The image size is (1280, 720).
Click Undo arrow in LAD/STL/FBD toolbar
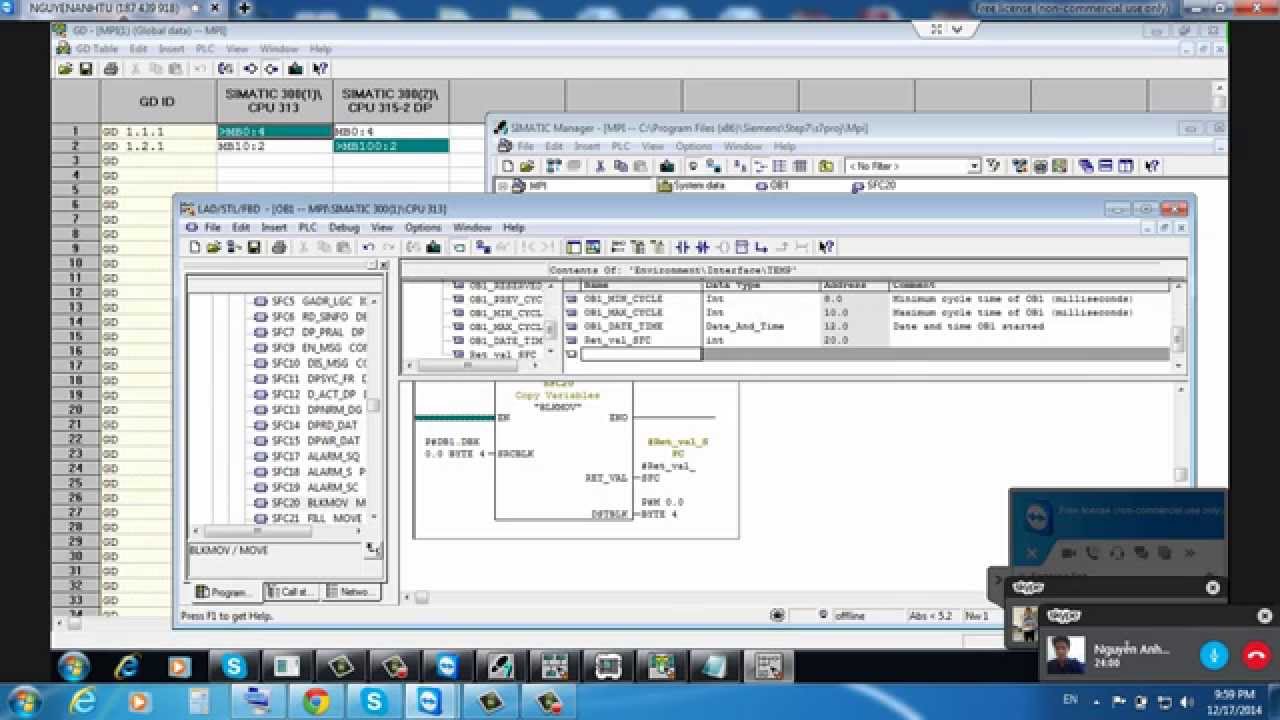click(x=368, y=247)
